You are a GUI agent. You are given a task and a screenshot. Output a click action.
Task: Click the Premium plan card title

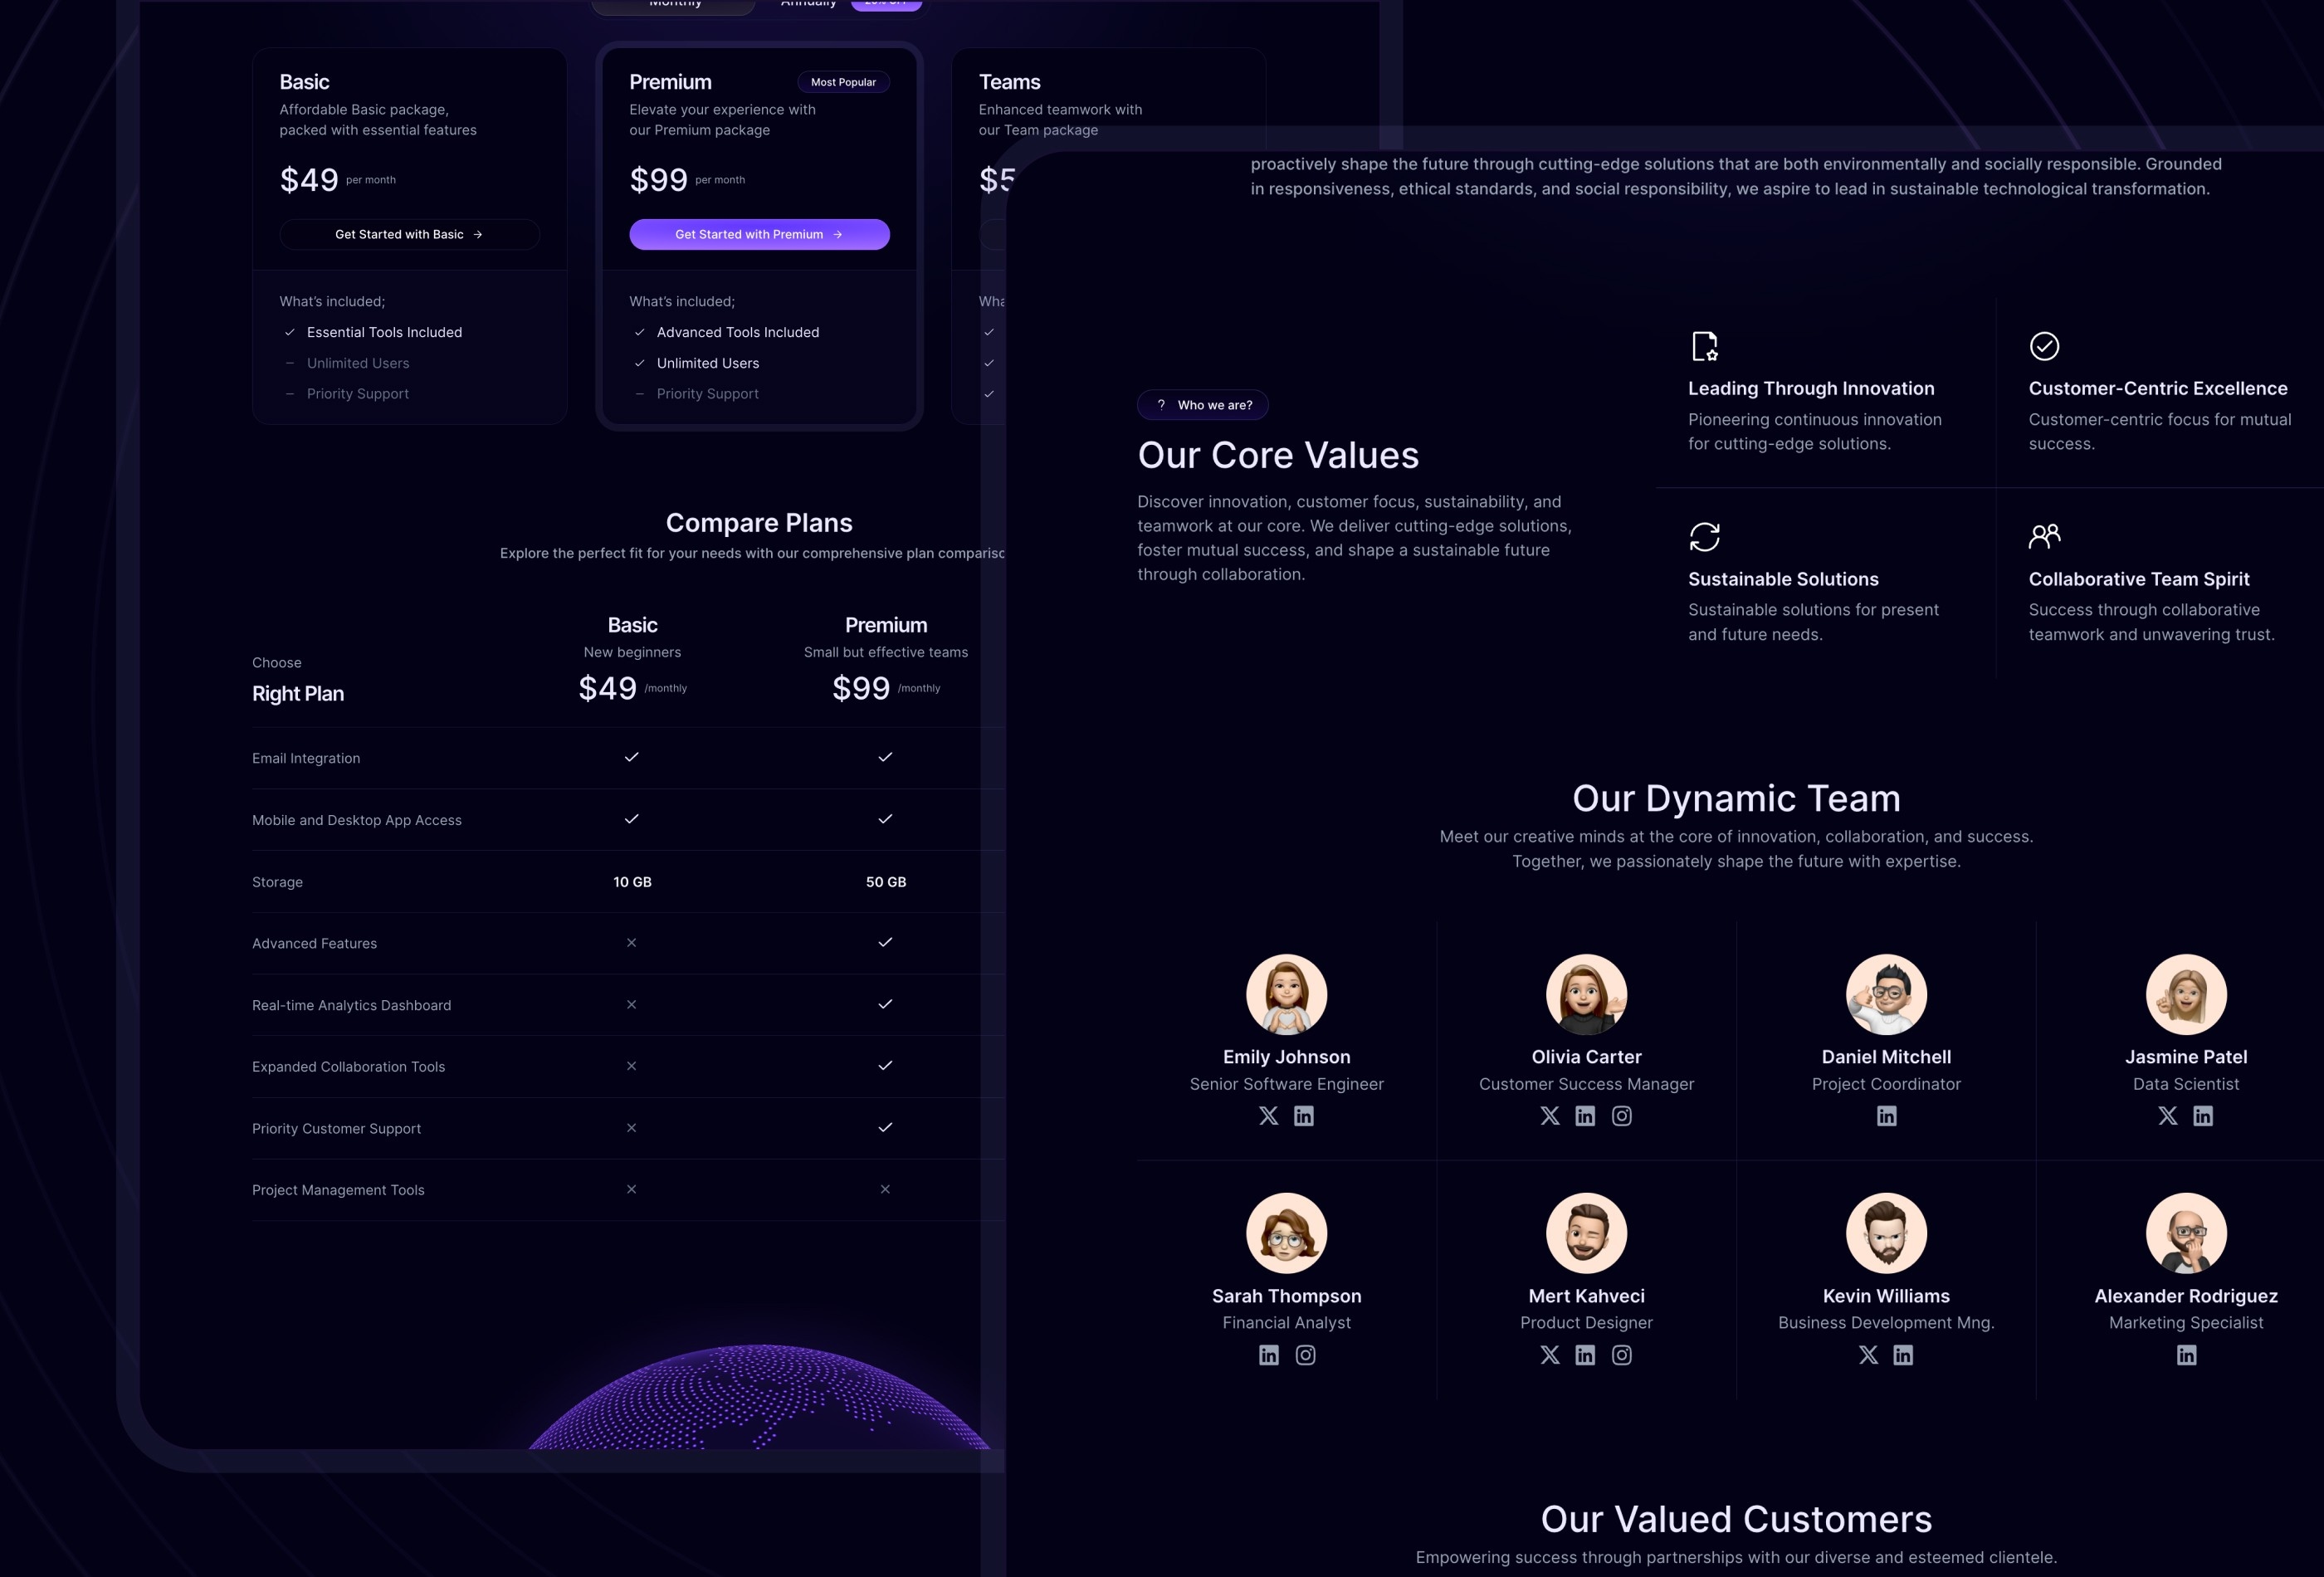click(670, 82)
